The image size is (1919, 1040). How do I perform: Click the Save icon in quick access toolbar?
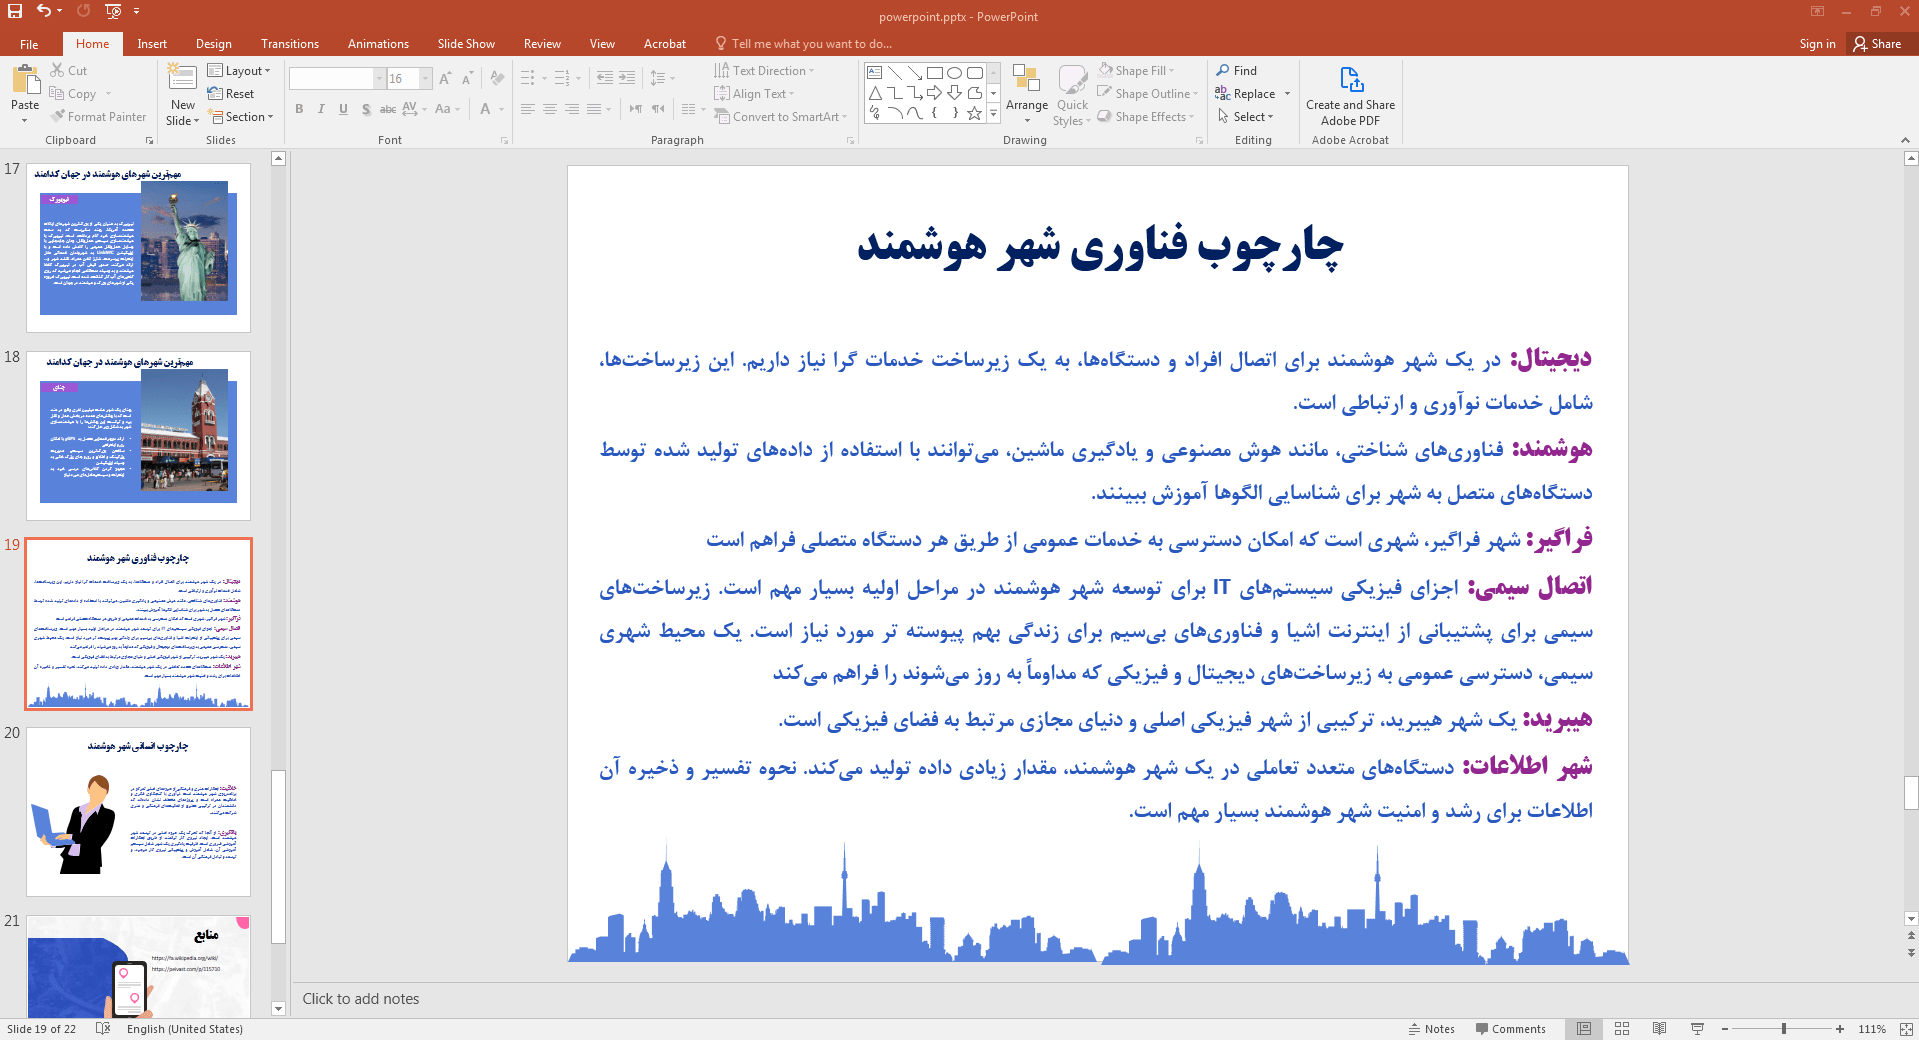[15, 11]
